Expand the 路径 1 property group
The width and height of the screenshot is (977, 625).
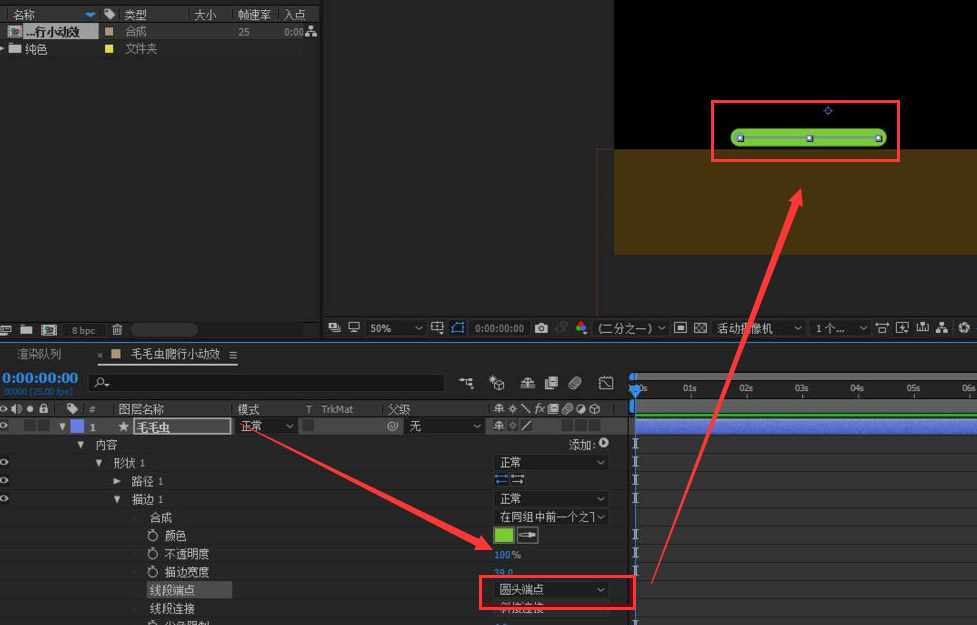click(118, 481)
